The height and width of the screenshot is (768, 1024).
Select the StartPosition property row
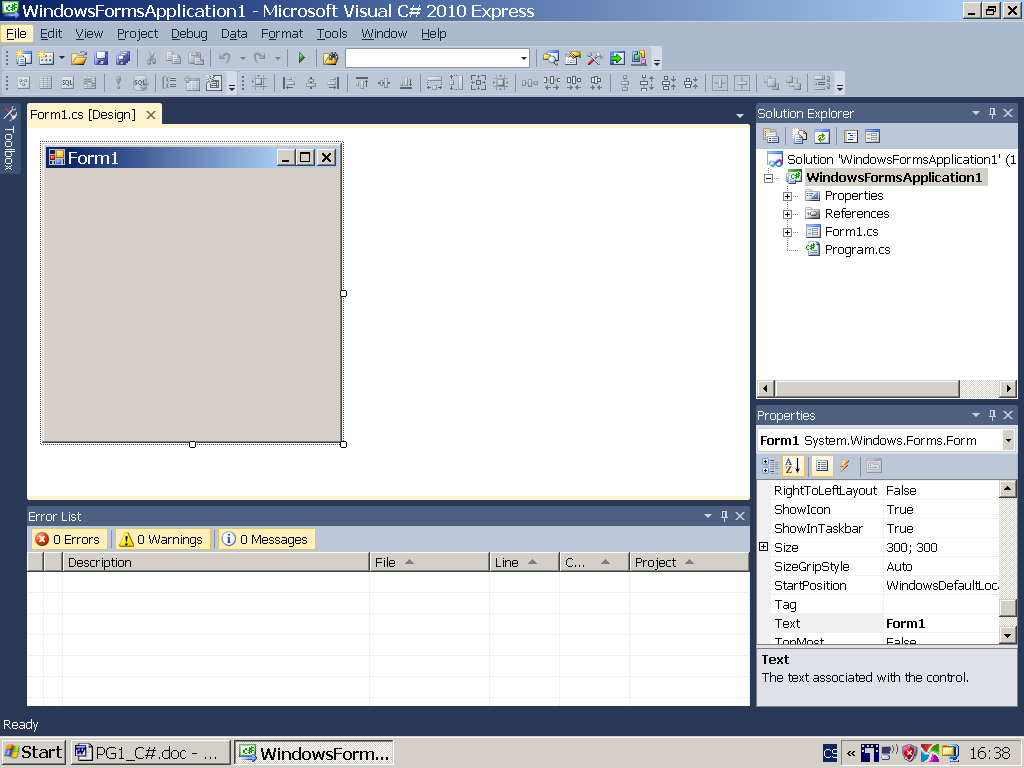878,586
